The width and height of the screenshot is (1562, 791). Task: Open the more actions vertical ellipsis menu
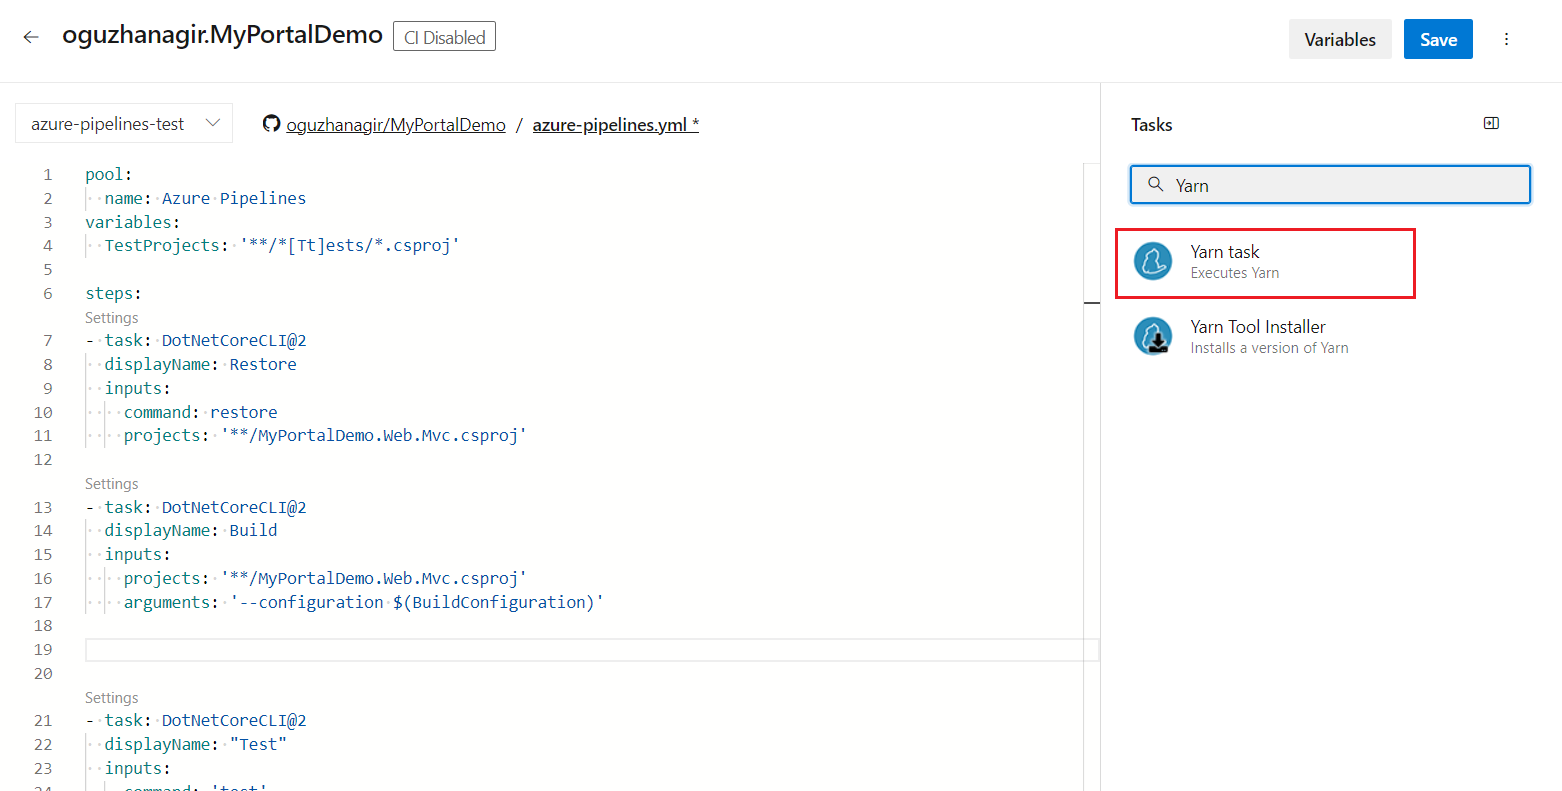[1506, 39]
